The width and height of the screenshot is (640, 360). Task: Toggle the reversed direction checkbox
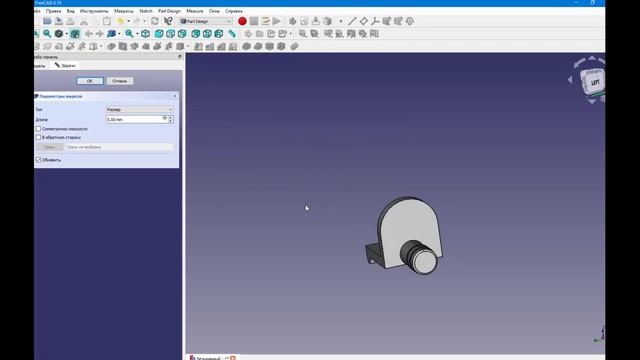tap(38, 138)
